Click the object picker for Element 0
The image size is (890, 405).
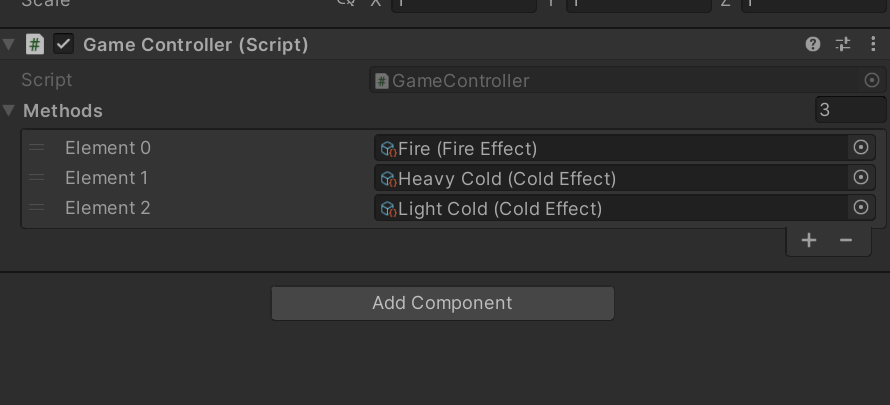tap(860, 148)
